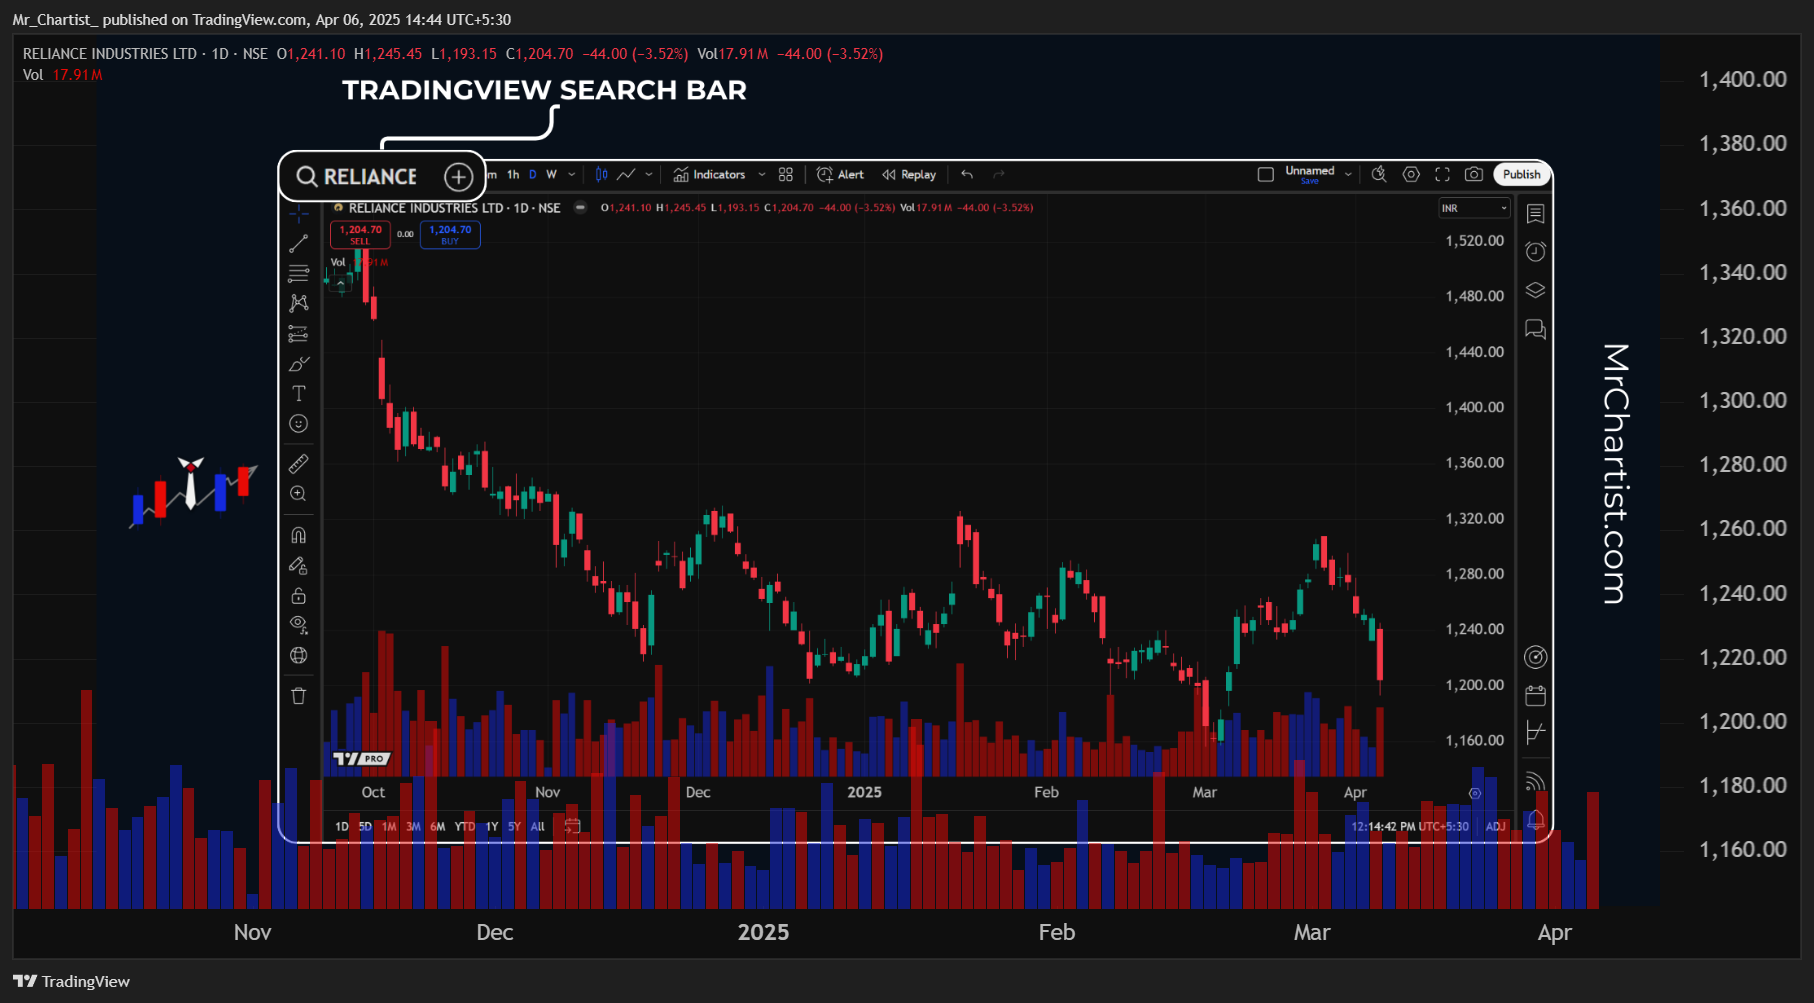Start bar Replay mode
This screenshot has width=1814, height=1003.
coord(909,175)
